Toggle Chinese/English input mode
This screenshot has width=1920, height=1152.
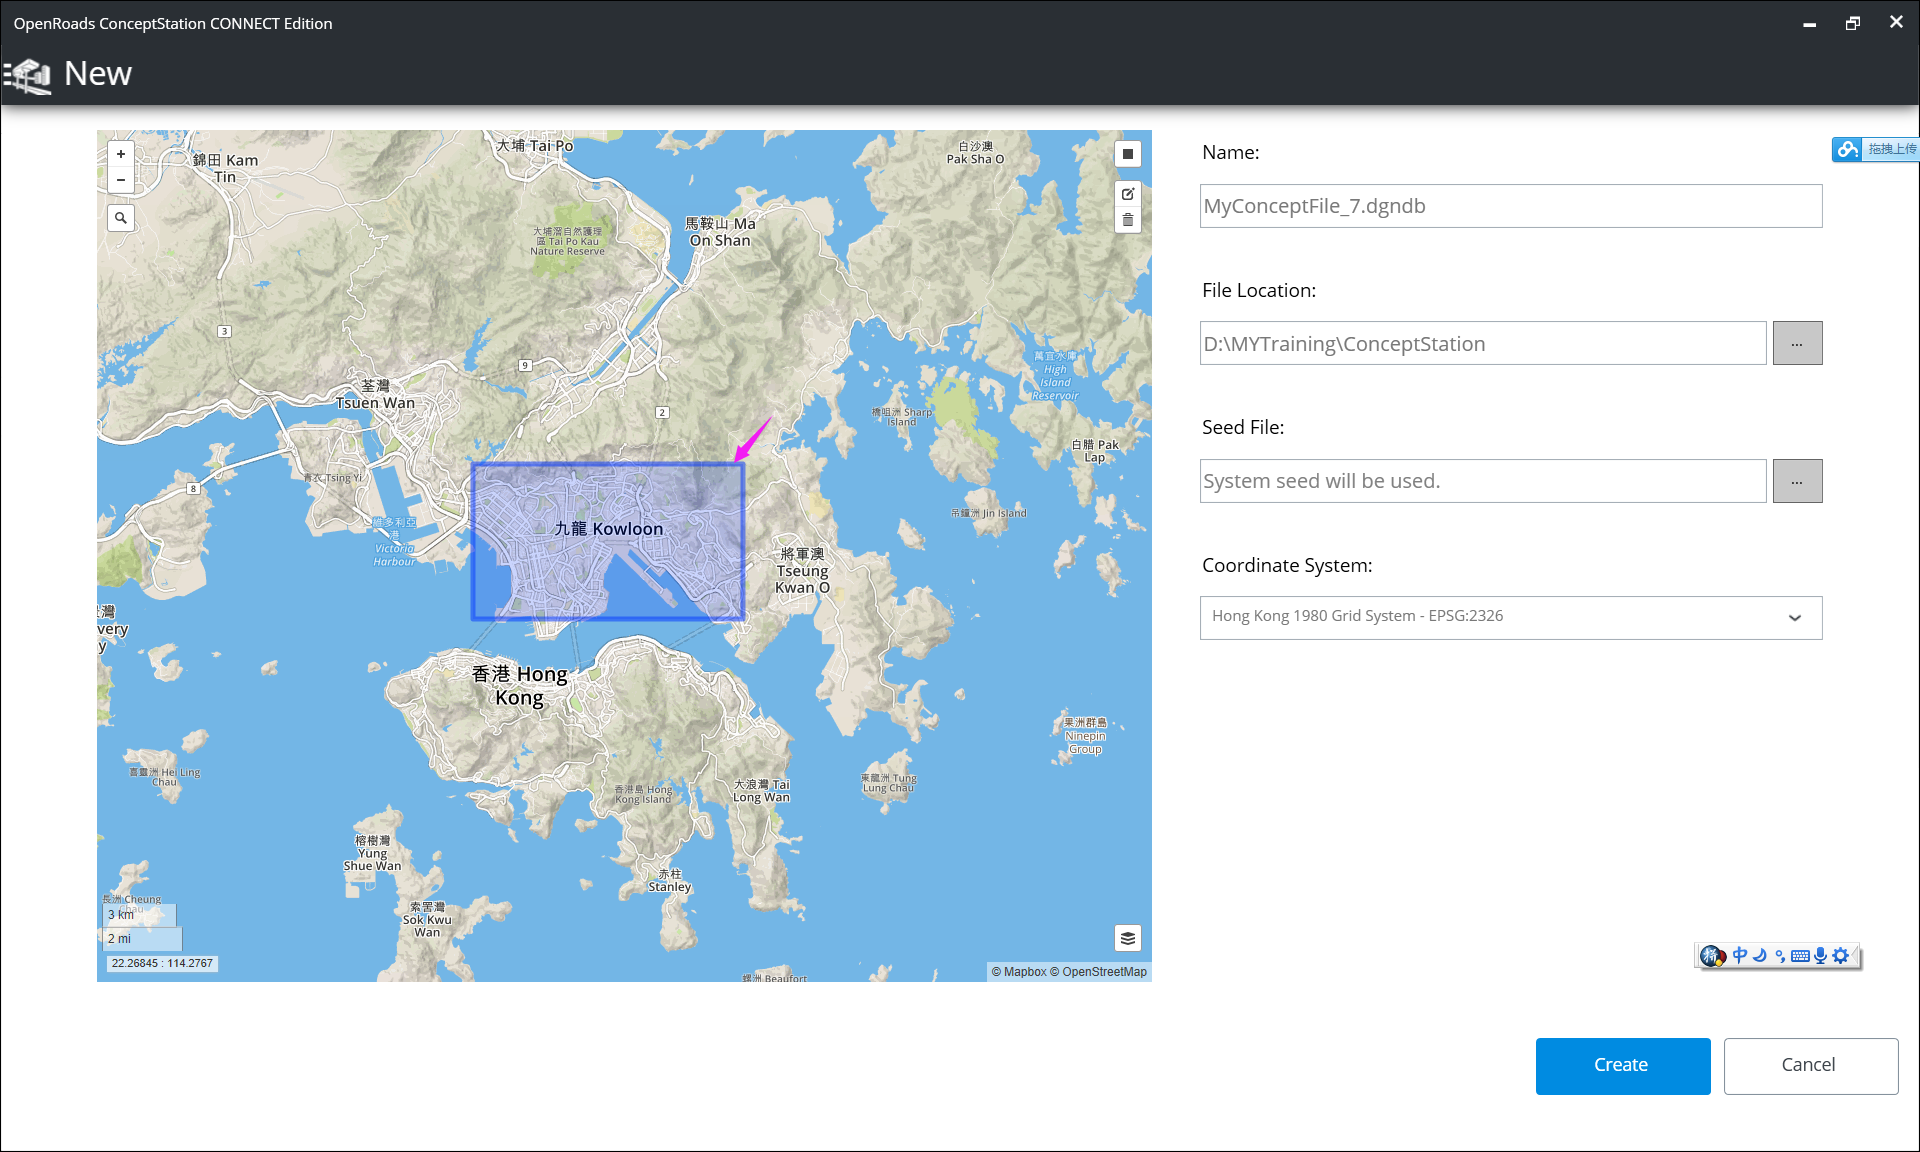click(1740, 955)
